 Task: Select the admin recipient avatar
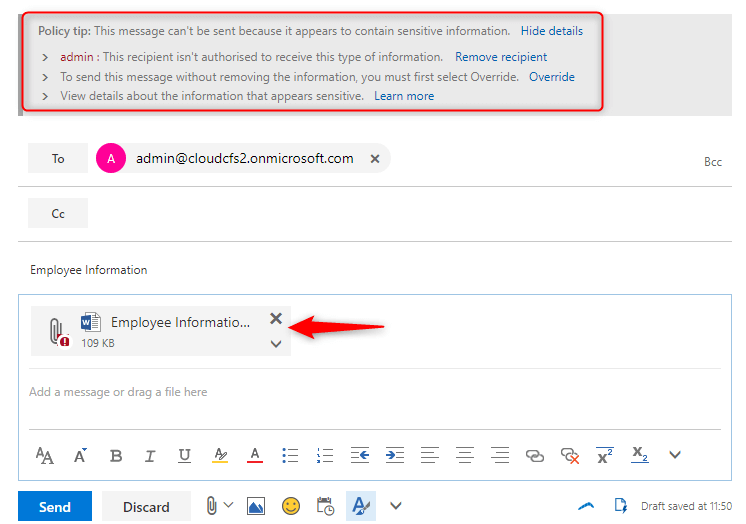click(111, 158)
